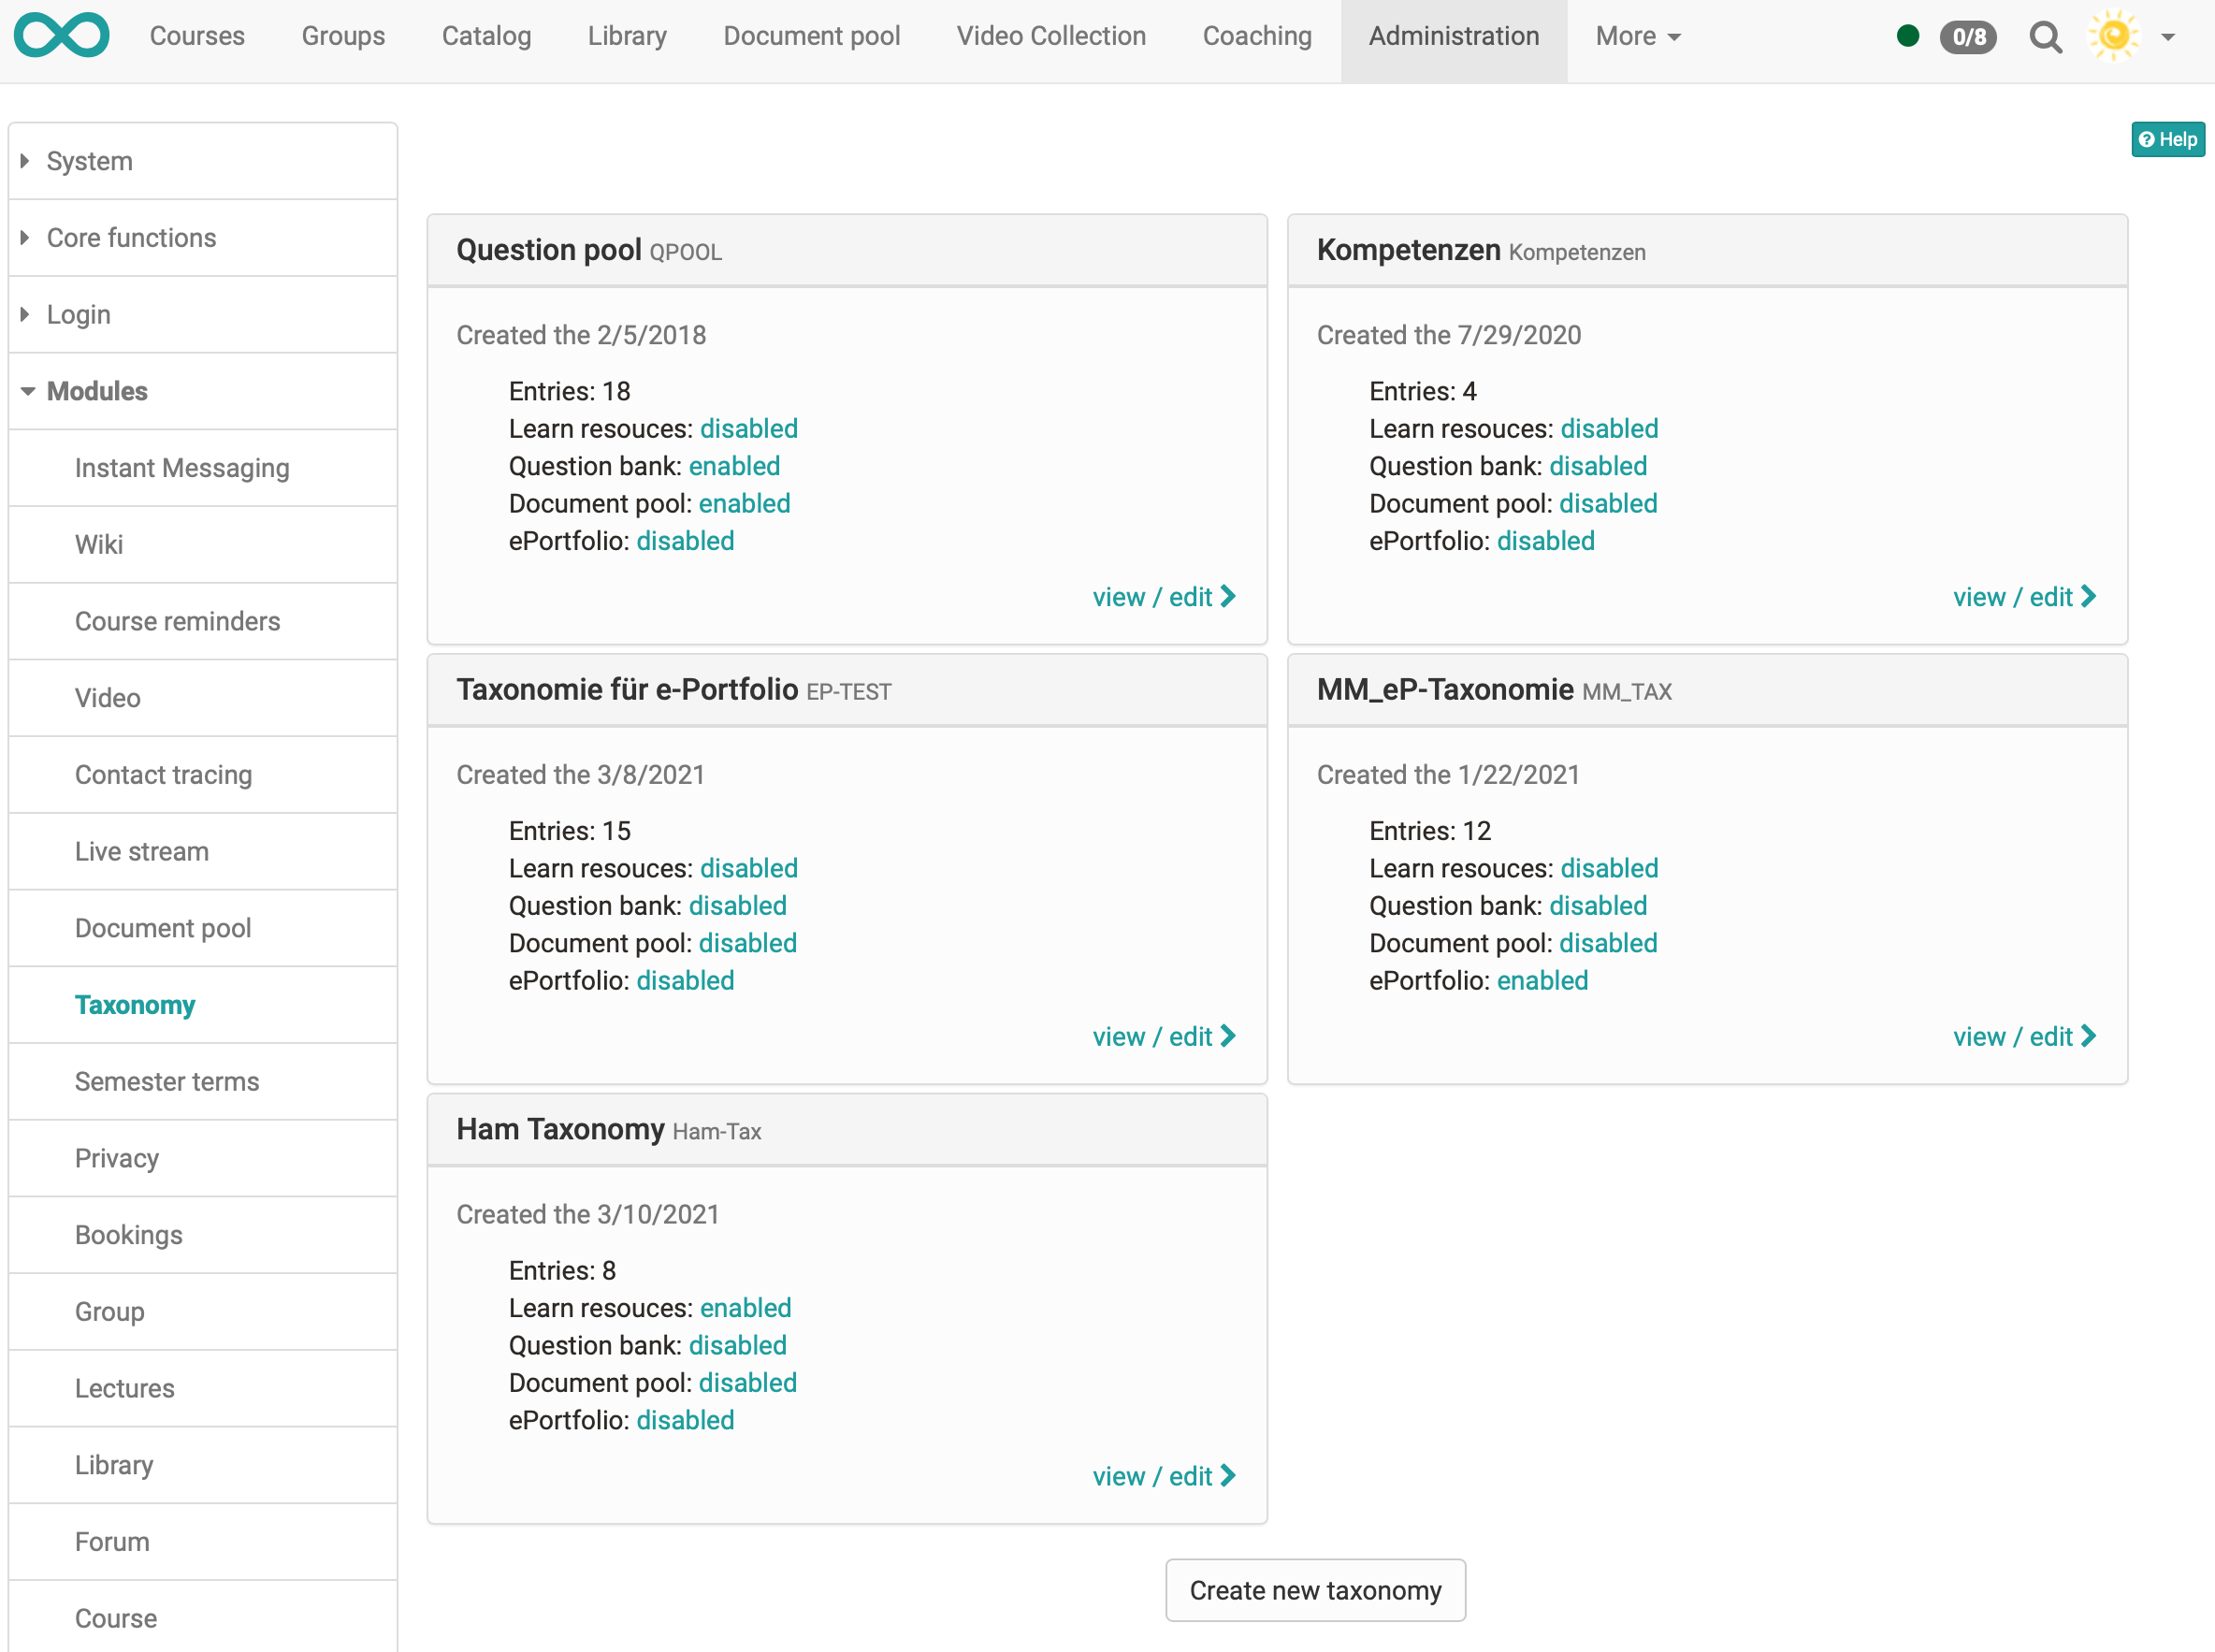This screenshot has height=1652, width=2215.
Task: Open the user account dropdown arrow
Action: [x=2168, y=37]
